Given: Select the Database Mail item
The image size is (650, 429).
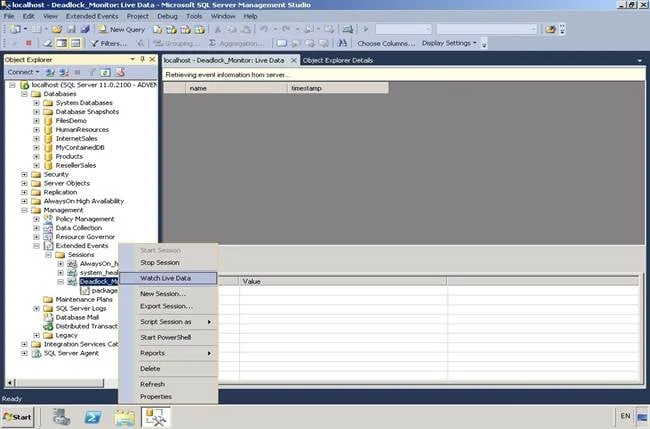Looking at the screenshot, I should tap(77, 317).
